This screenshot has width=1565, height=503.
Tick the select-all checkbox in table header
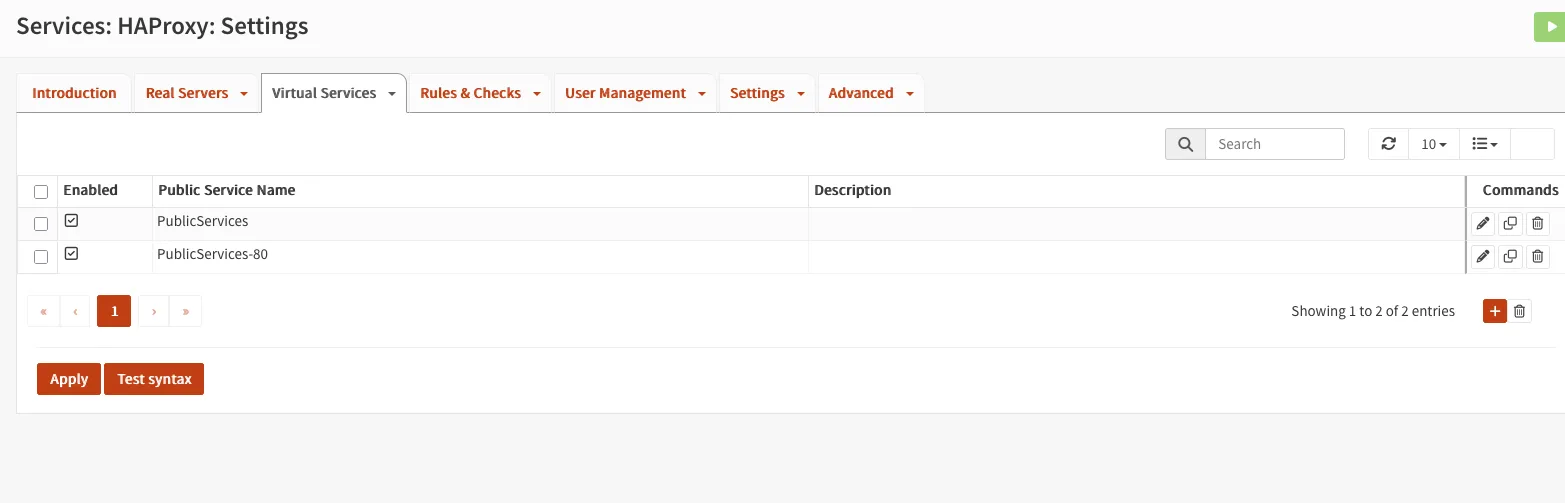(41, 192)
